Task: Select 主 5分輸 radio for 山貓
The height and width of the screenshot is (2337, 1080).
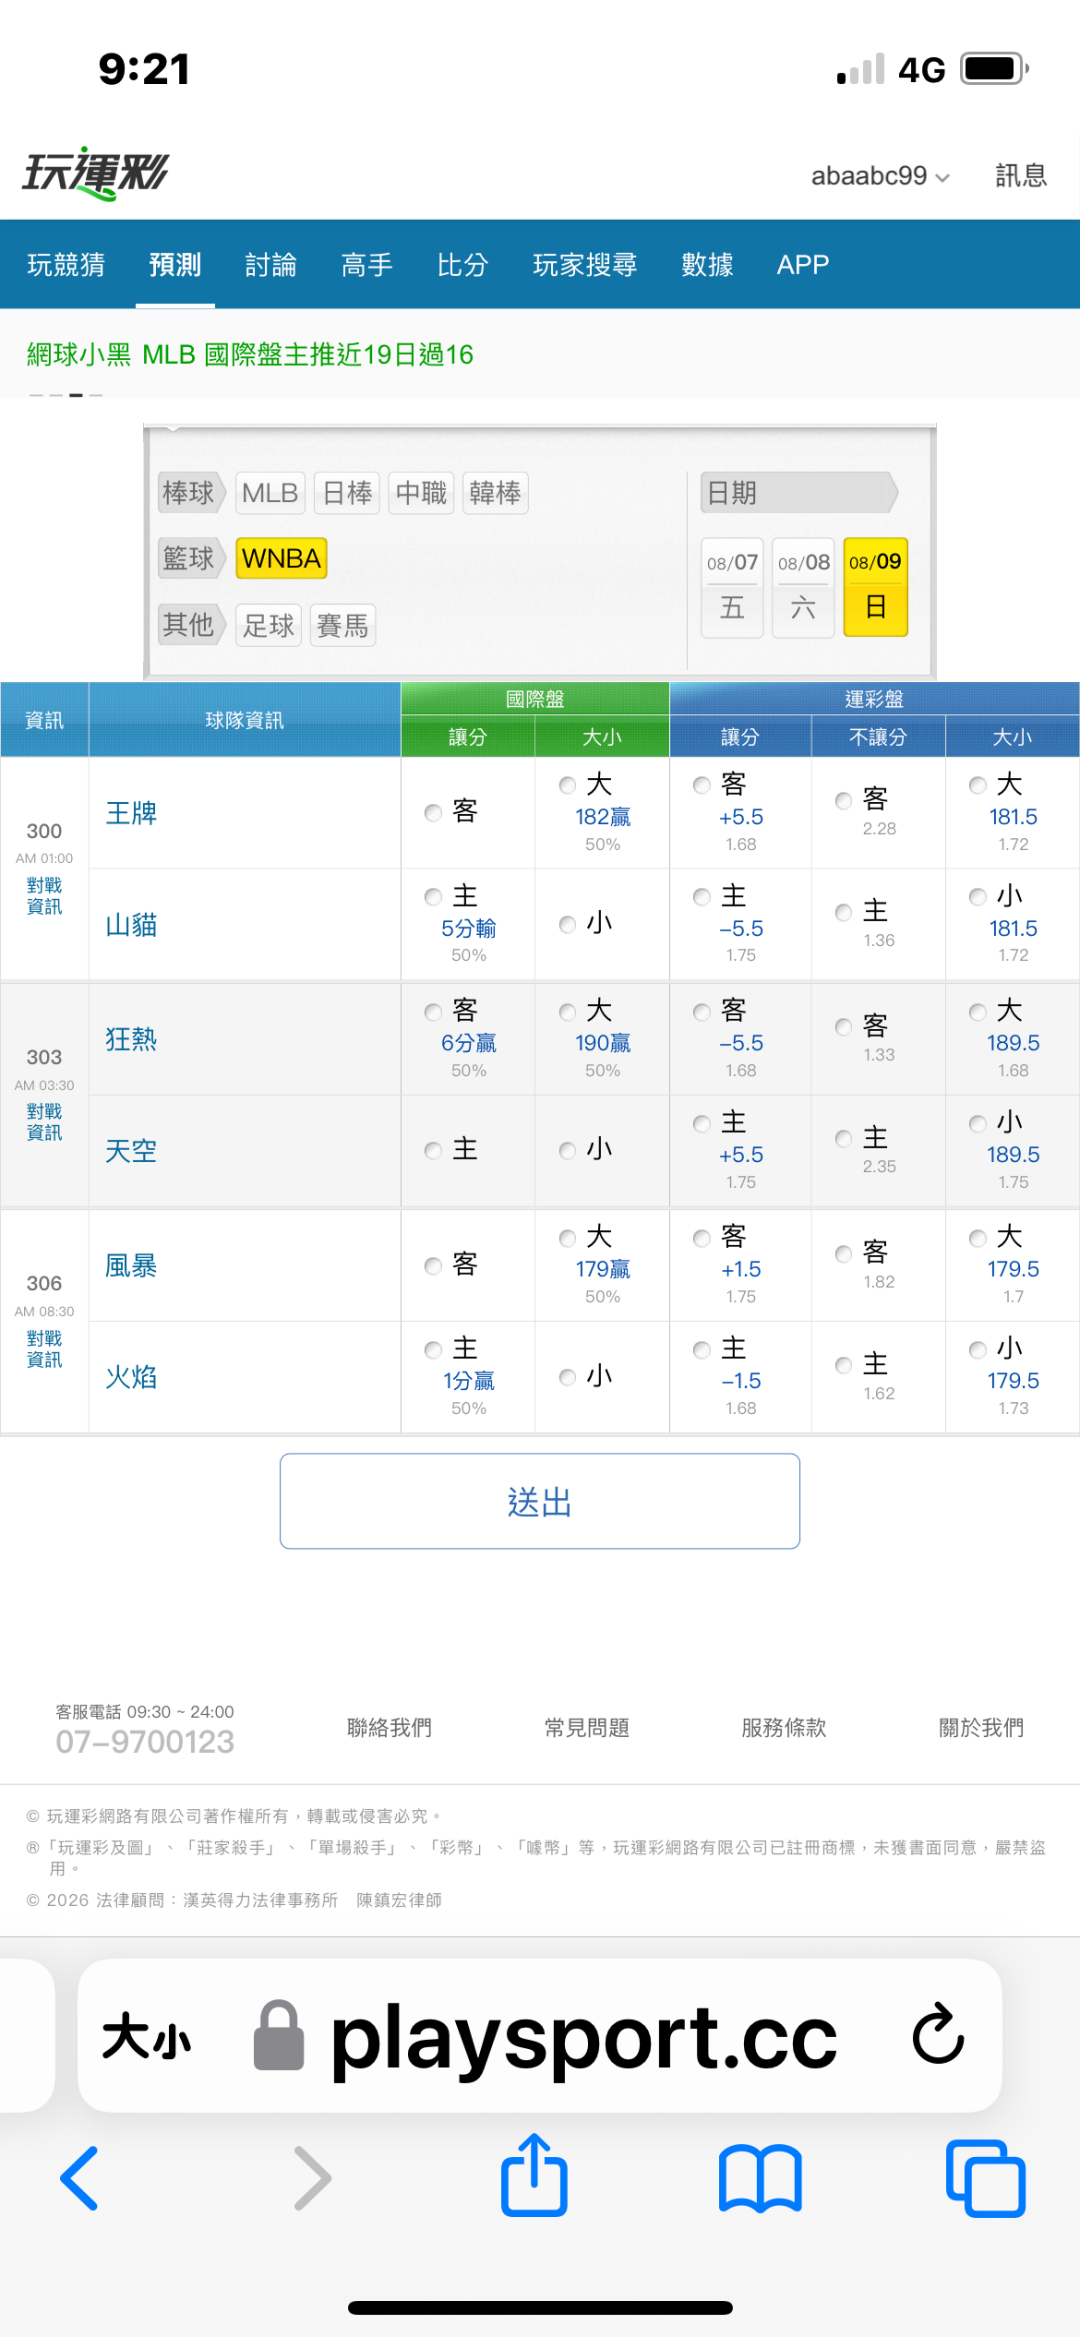Action: point(433,897)
